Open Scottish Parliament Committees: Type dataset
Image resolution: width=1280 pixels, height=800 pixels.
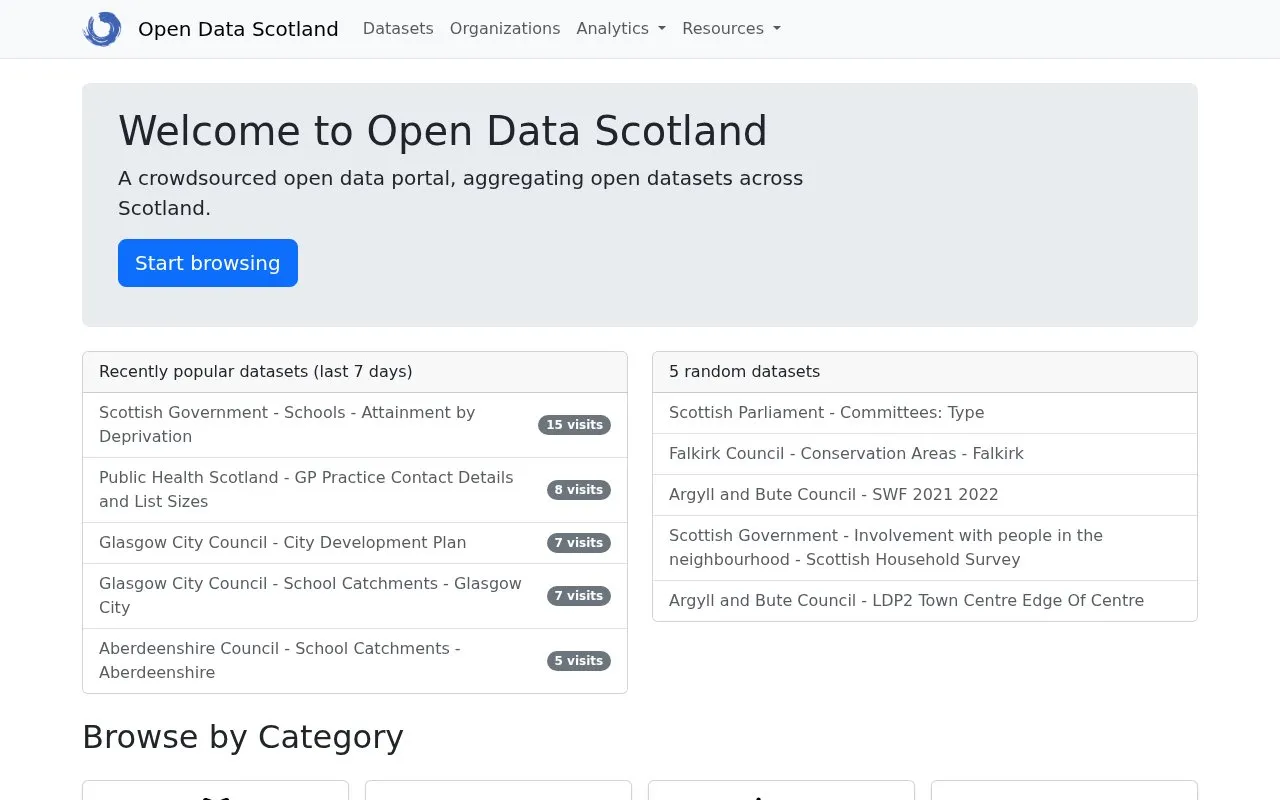tap(925, 413)
